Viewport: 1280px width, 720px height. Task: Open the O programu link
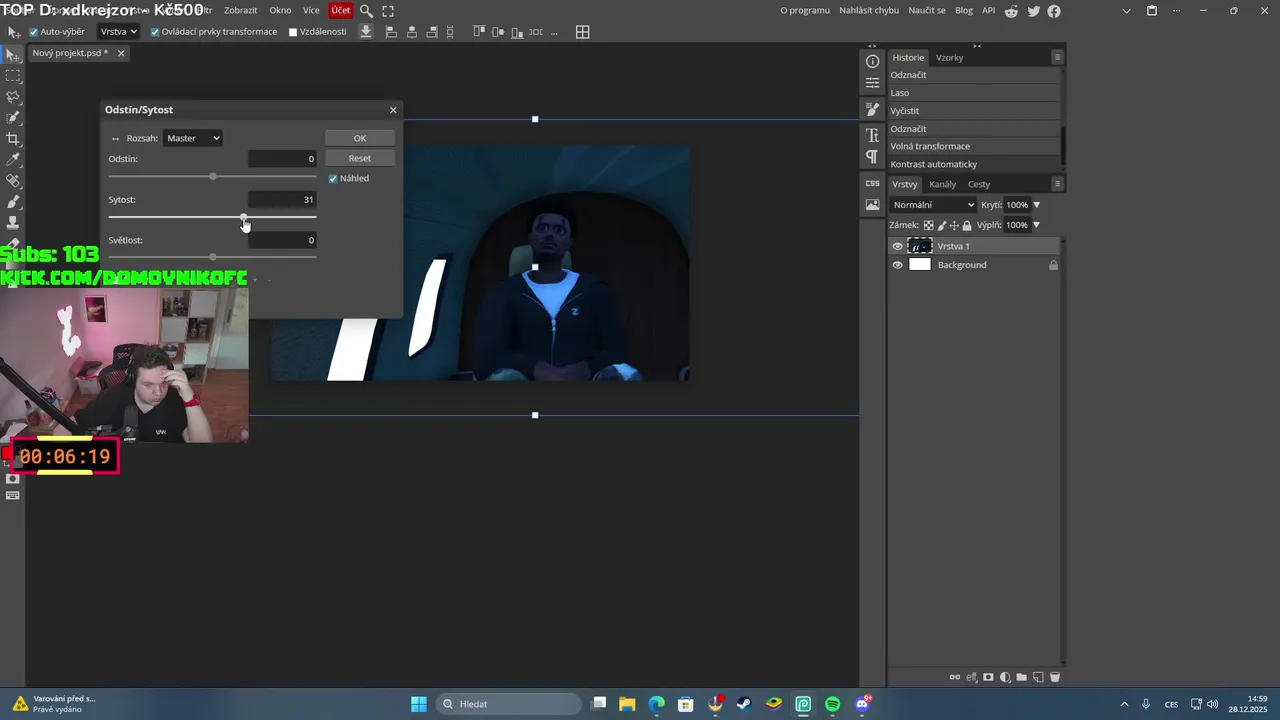(805, 11)
